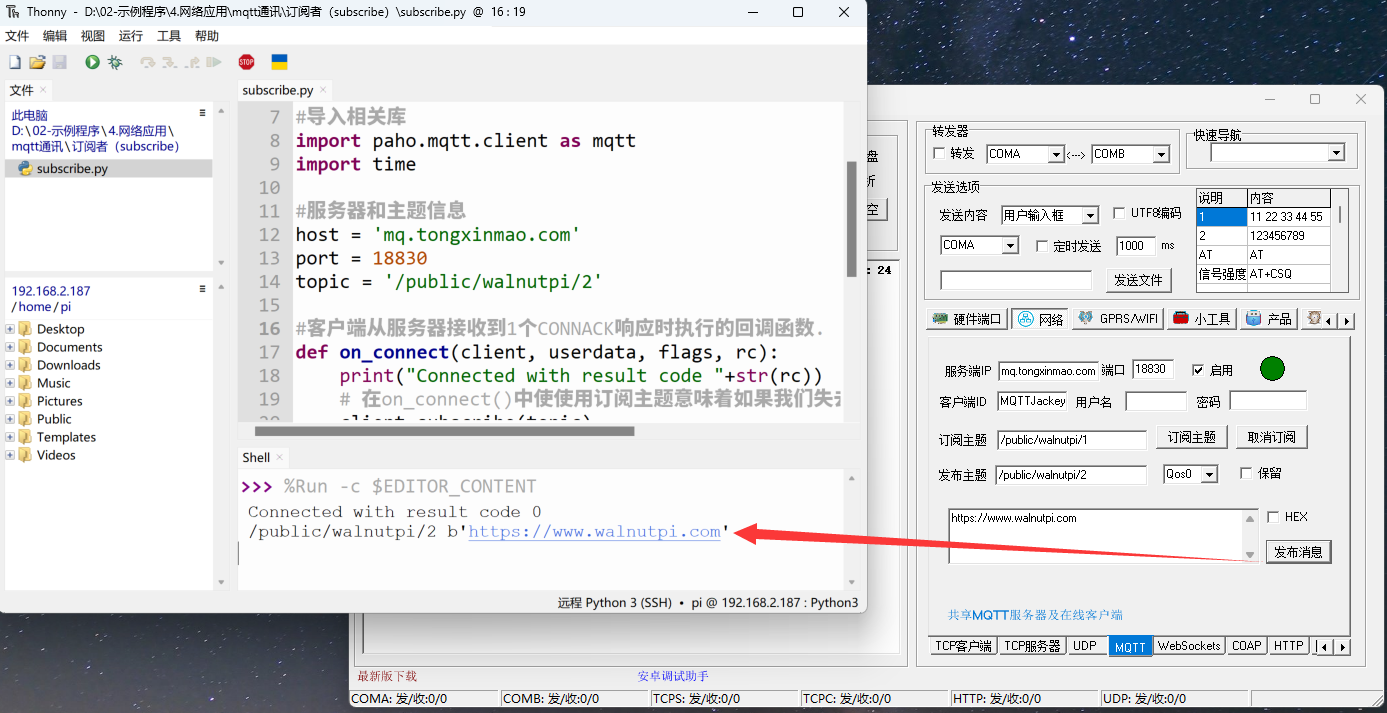Click the Ukraine flag icon in toolbar
This screenshot has height=713, width=1387.
(x=280, y=62)
